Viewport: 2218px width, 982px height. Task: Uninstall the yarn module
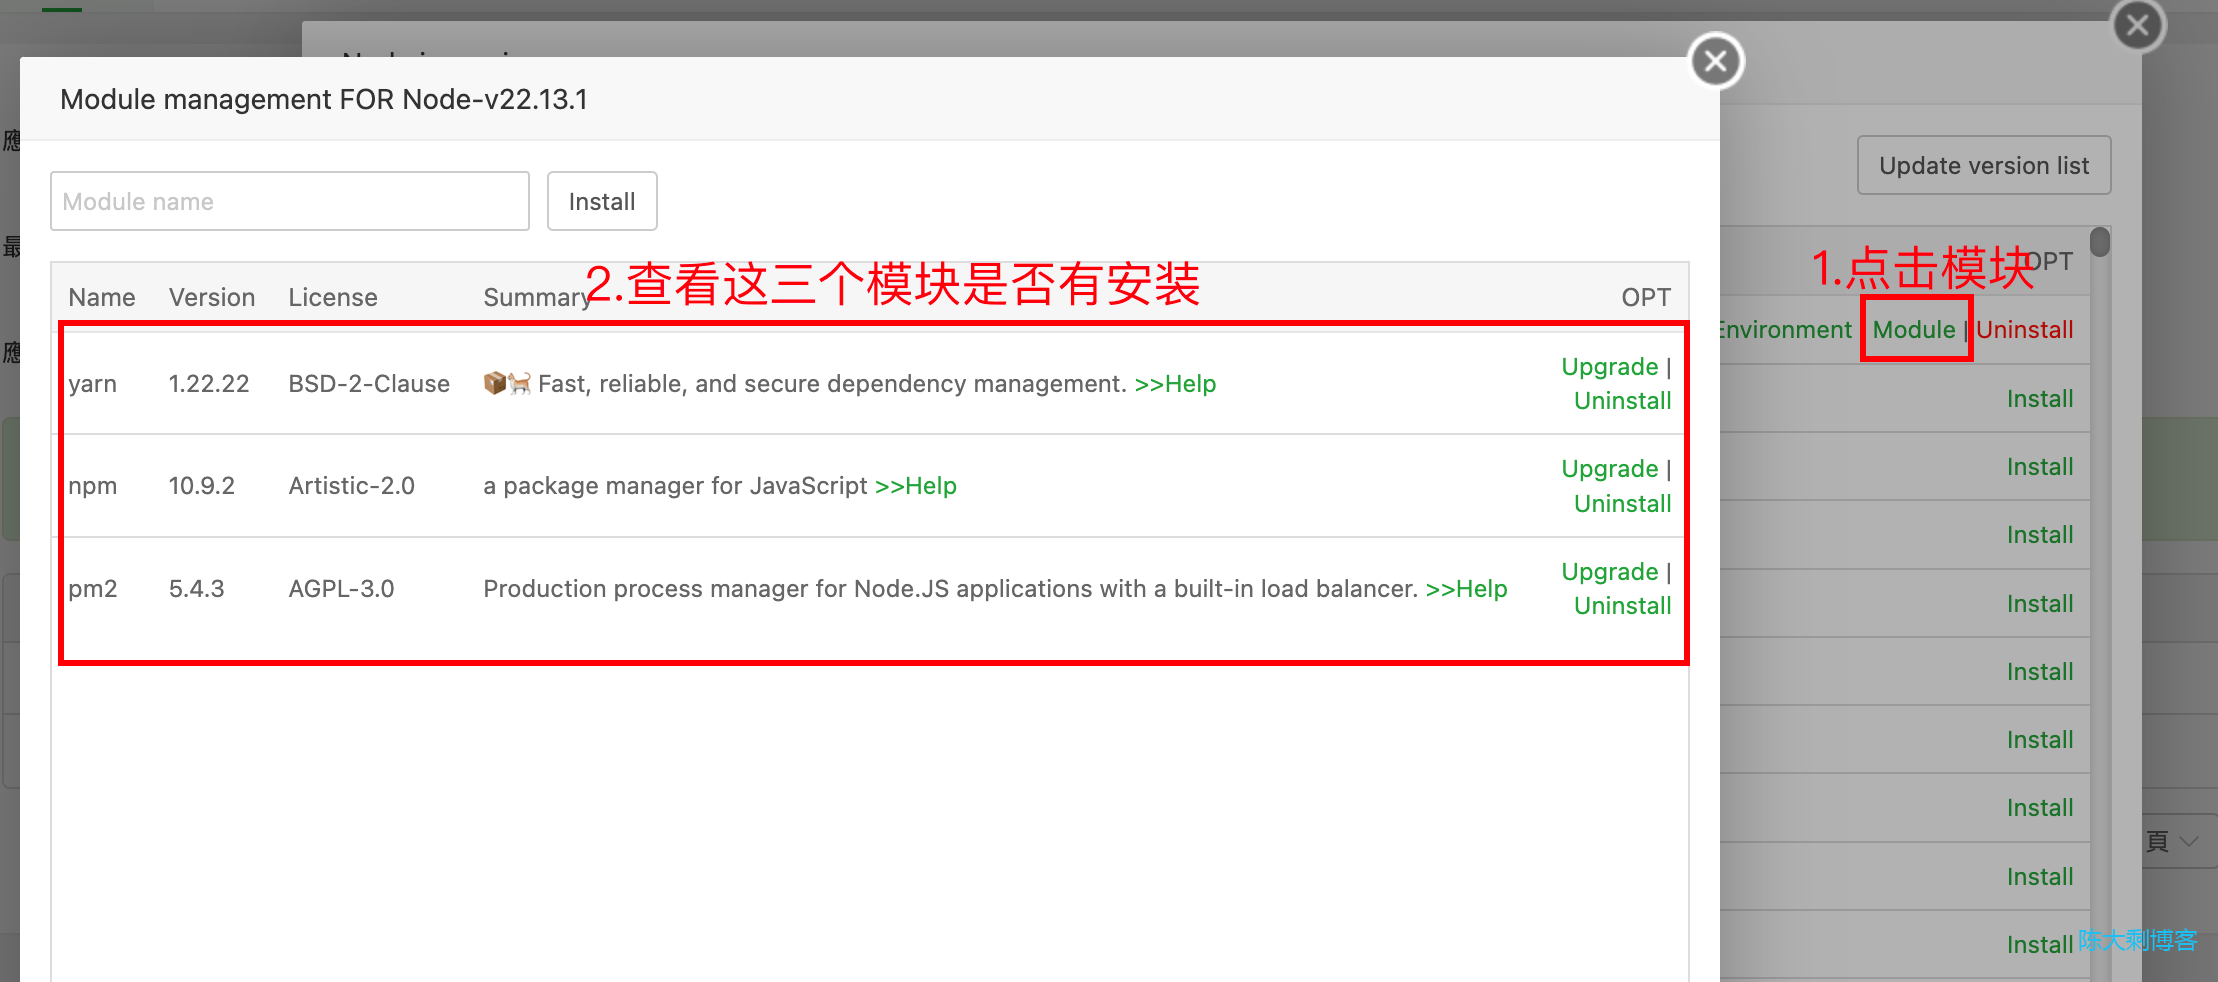pyautogui.click(x=1623, y=401)
